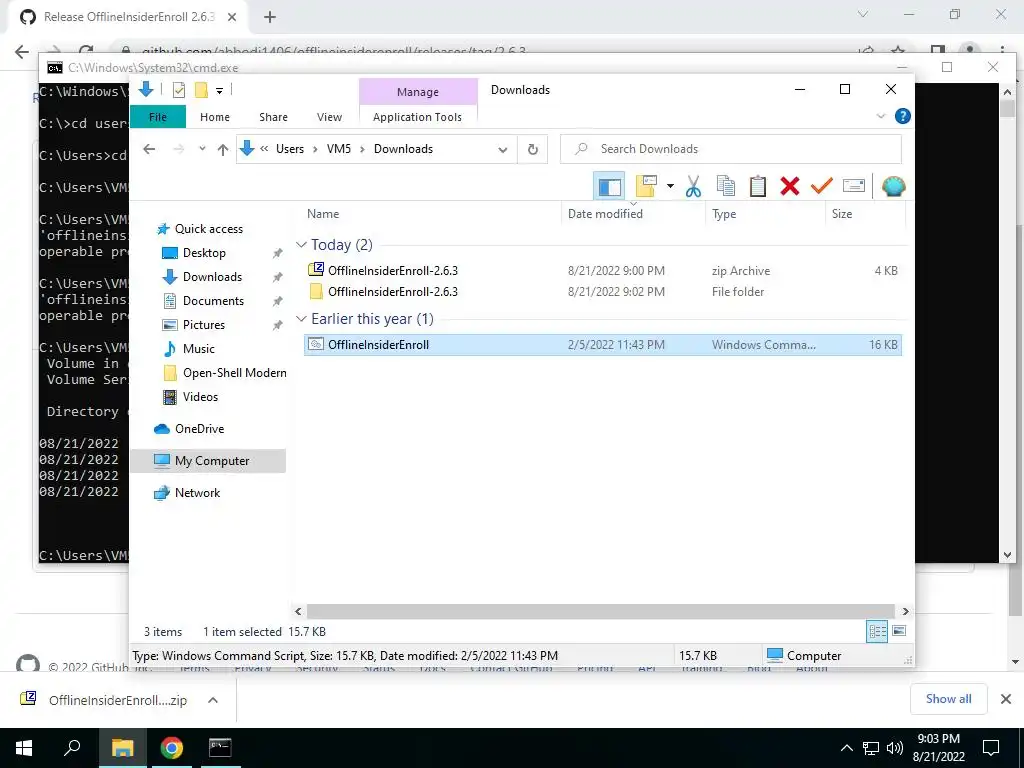Image resolution: width=1024 pixels, height=768 pixels.
Task: Click VM5 in the address breadcrumb
Action: pos(339,149)
